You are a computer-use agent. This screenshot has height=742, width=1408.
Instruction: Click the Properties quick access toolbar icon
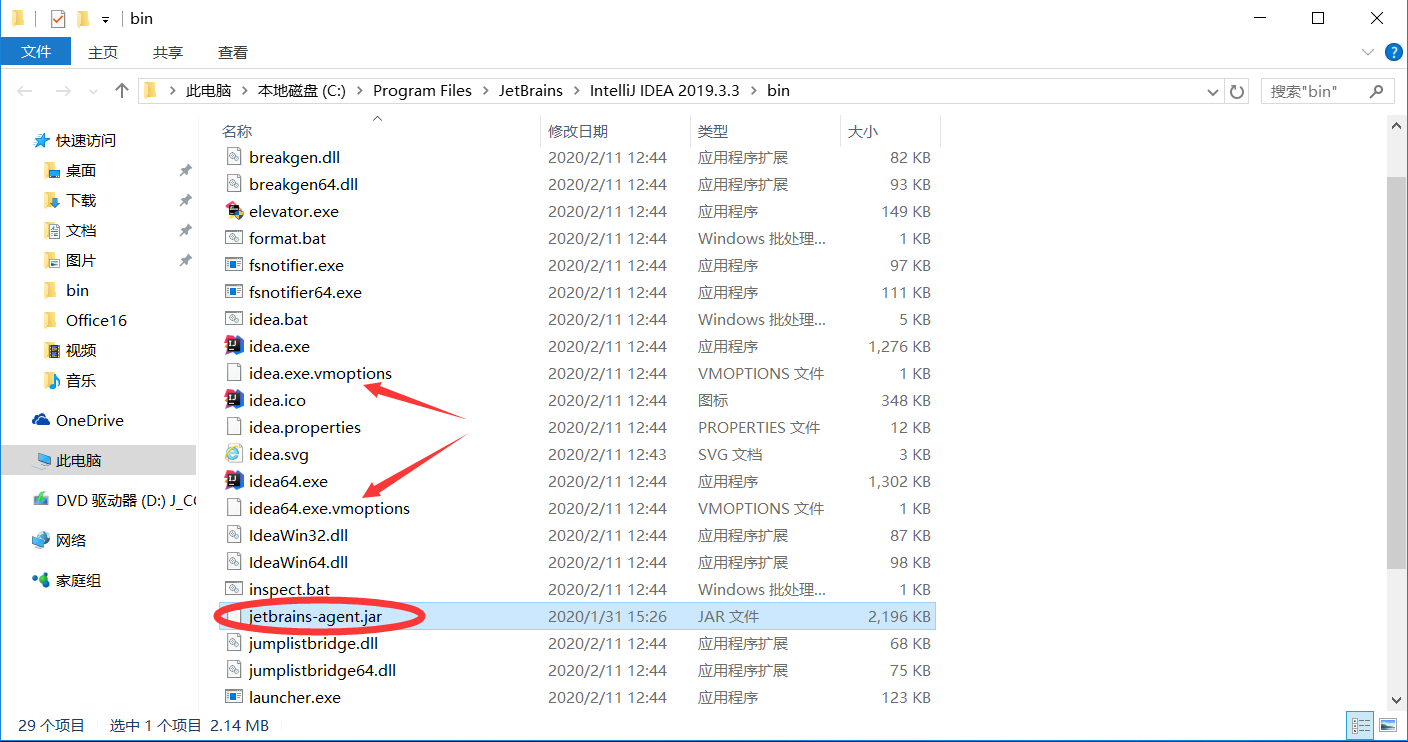pos(58,18)
